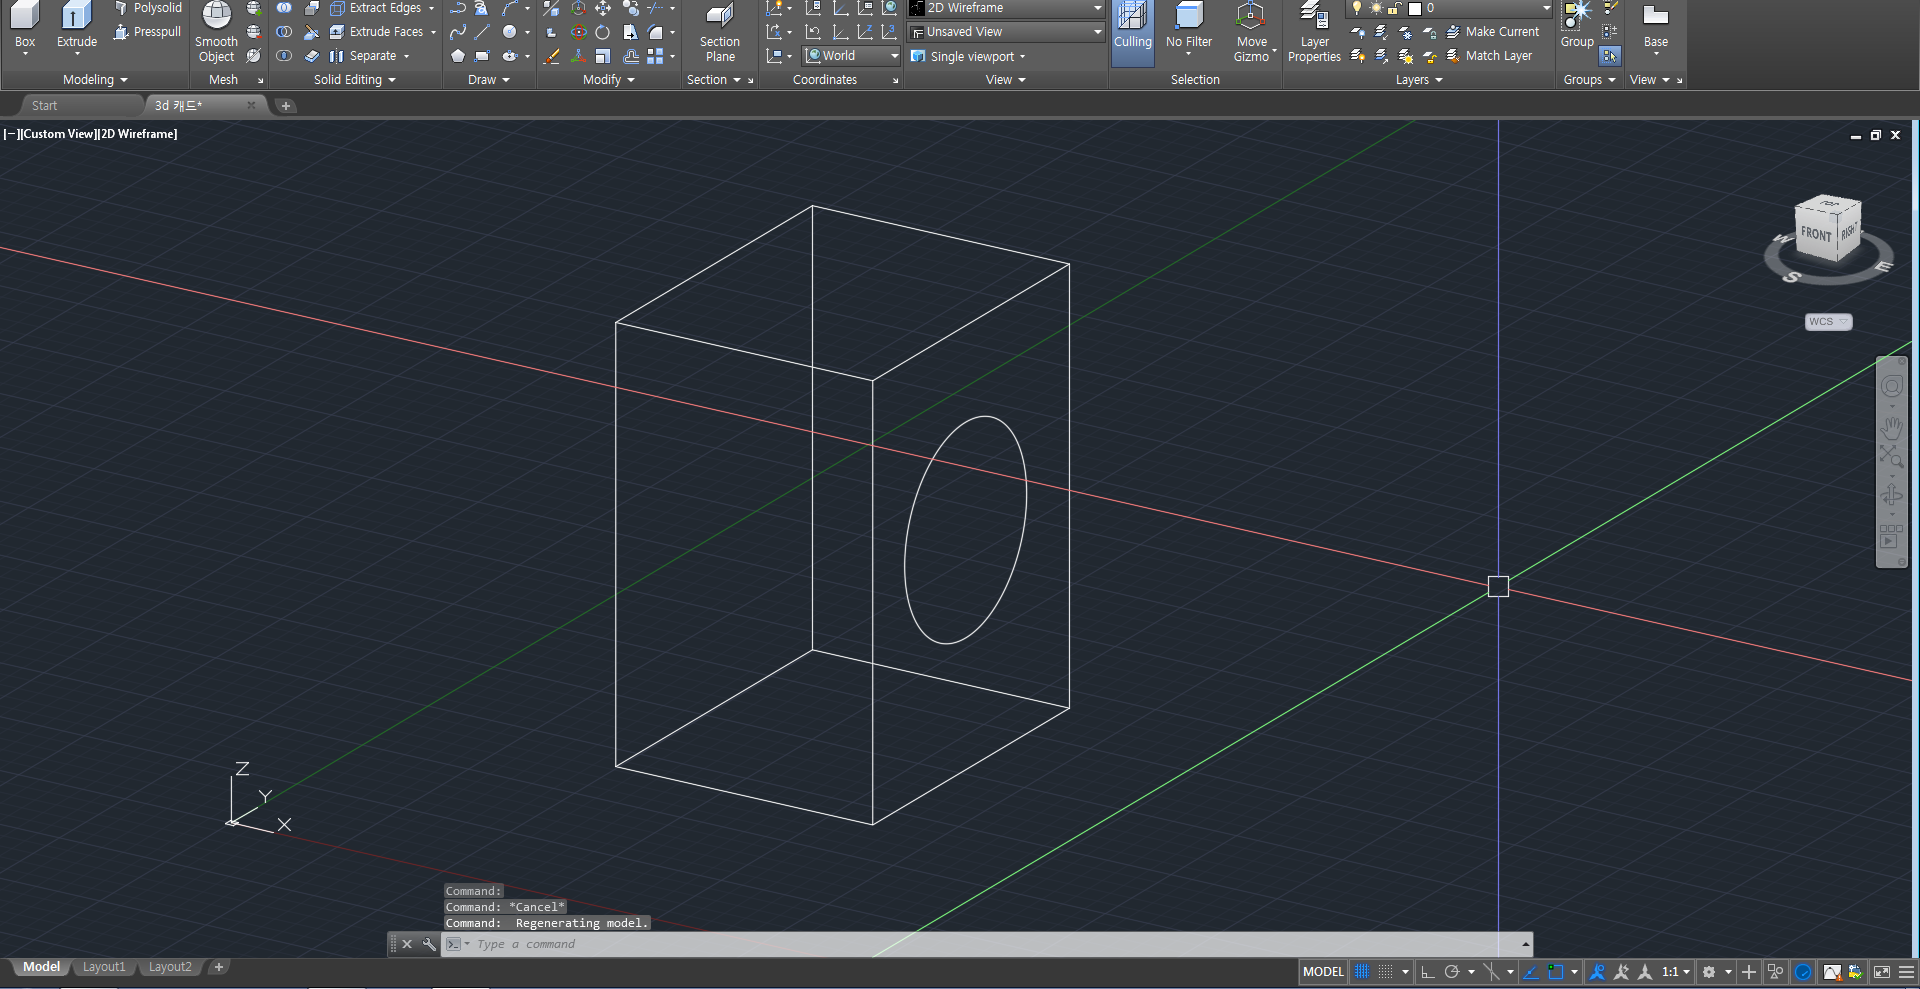Viewport: 1920px width, 989px height.
Task: Open the workspace switching gear icon
Action: 1709,971
